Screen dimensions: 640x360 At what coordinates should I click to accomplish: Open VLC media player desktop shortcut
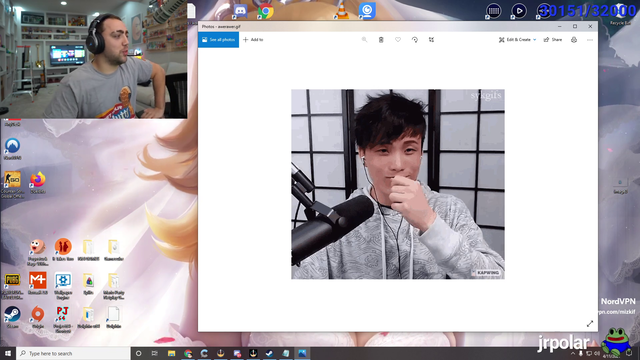[x=341, y=11]
